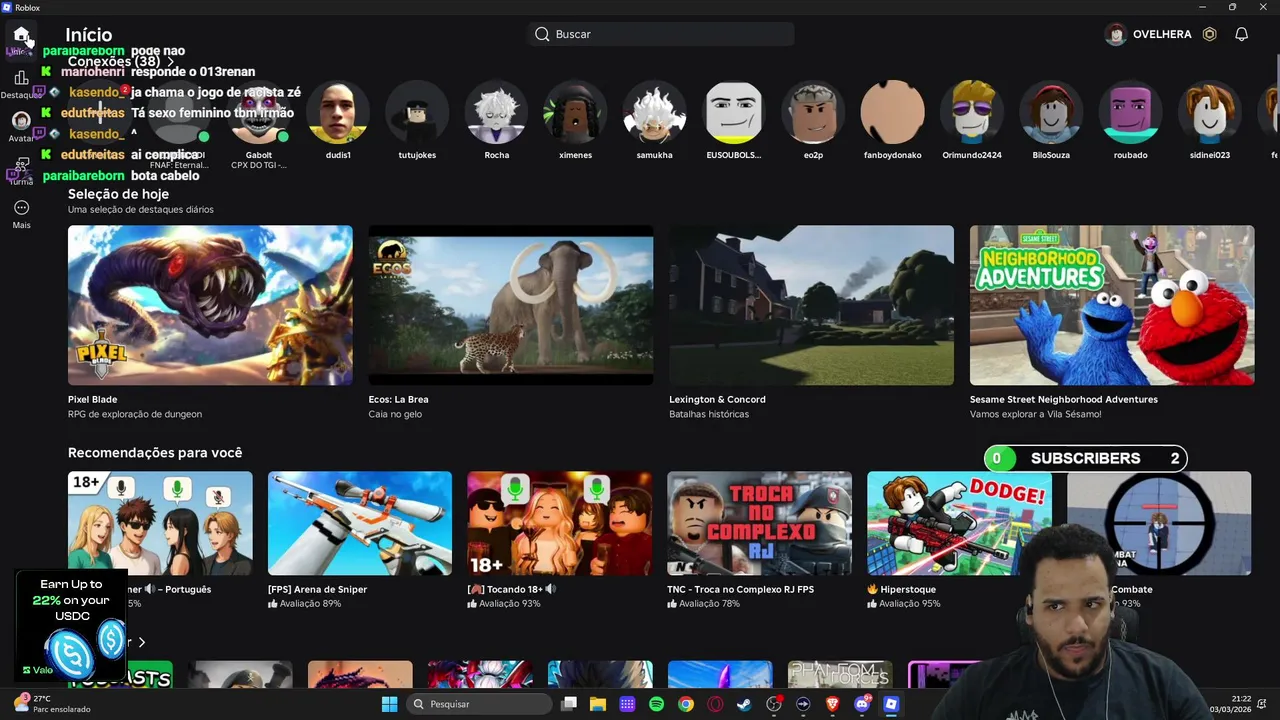Click the Seleção de hoje heading
Viewport: 1280px width, 720px height.
(x=118, y=194)
